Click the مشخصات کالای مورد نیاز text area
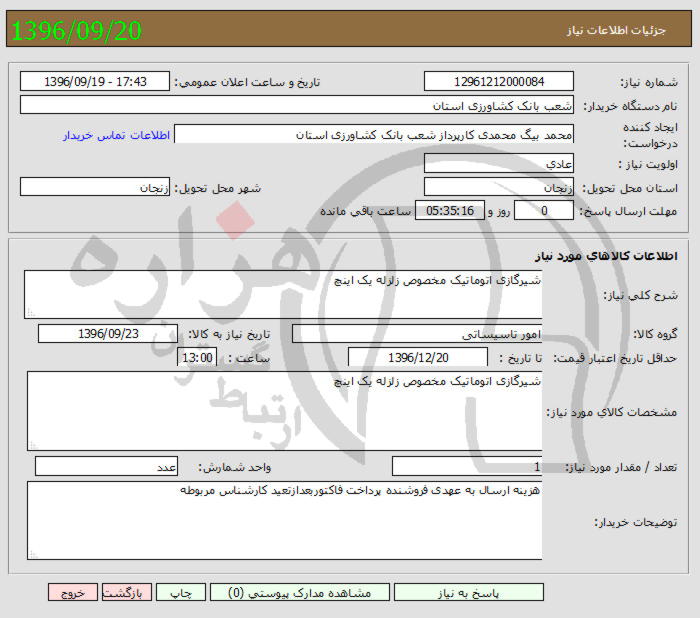Image resolution: width=700 pixels, height=618 pixels. click(284, 411)
